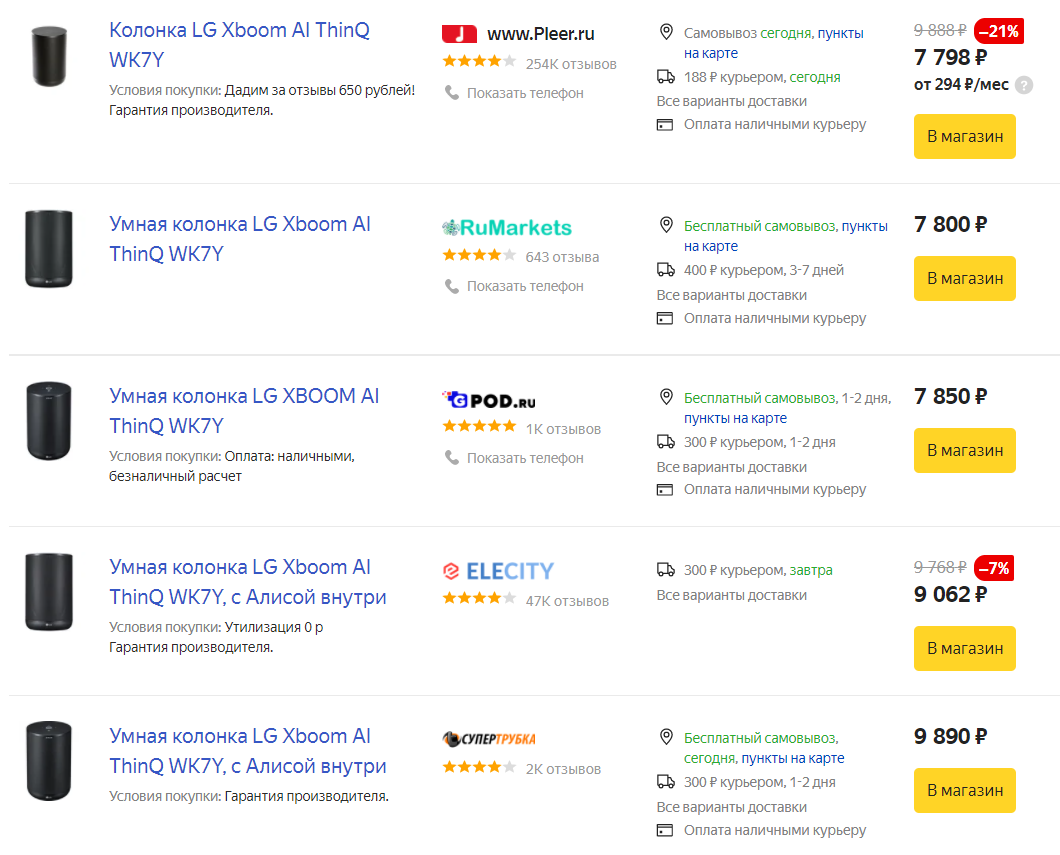Click the ELECITY store logo
The image size is (1060, 855).
pos(498,571)
